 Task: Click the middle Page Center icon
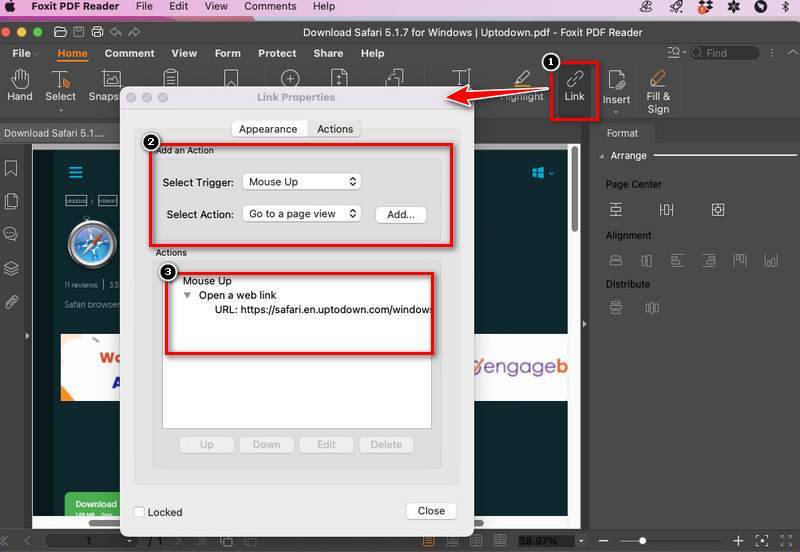pyautogui.click(x=666, y=209)
